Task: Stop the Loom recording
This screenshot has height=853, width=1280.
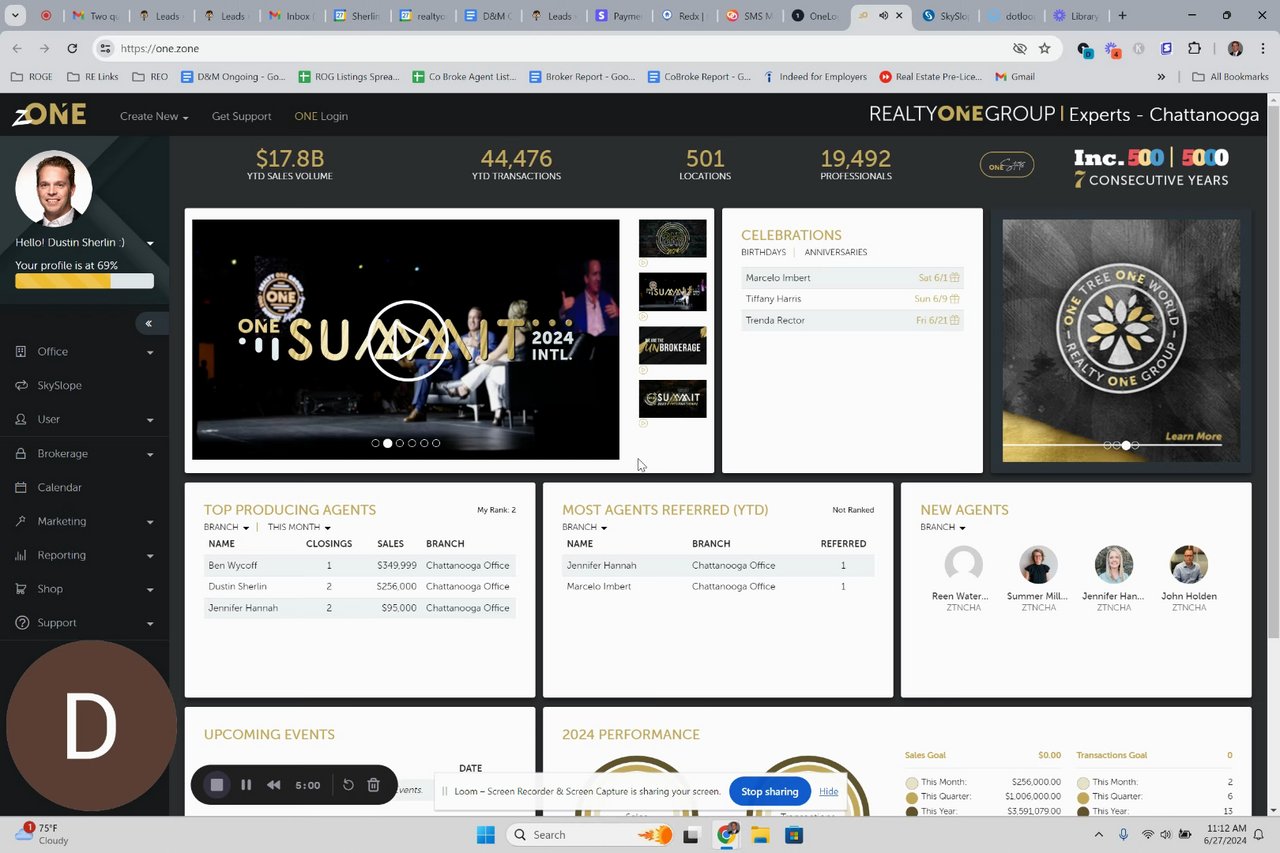Action: click(216, 785)
